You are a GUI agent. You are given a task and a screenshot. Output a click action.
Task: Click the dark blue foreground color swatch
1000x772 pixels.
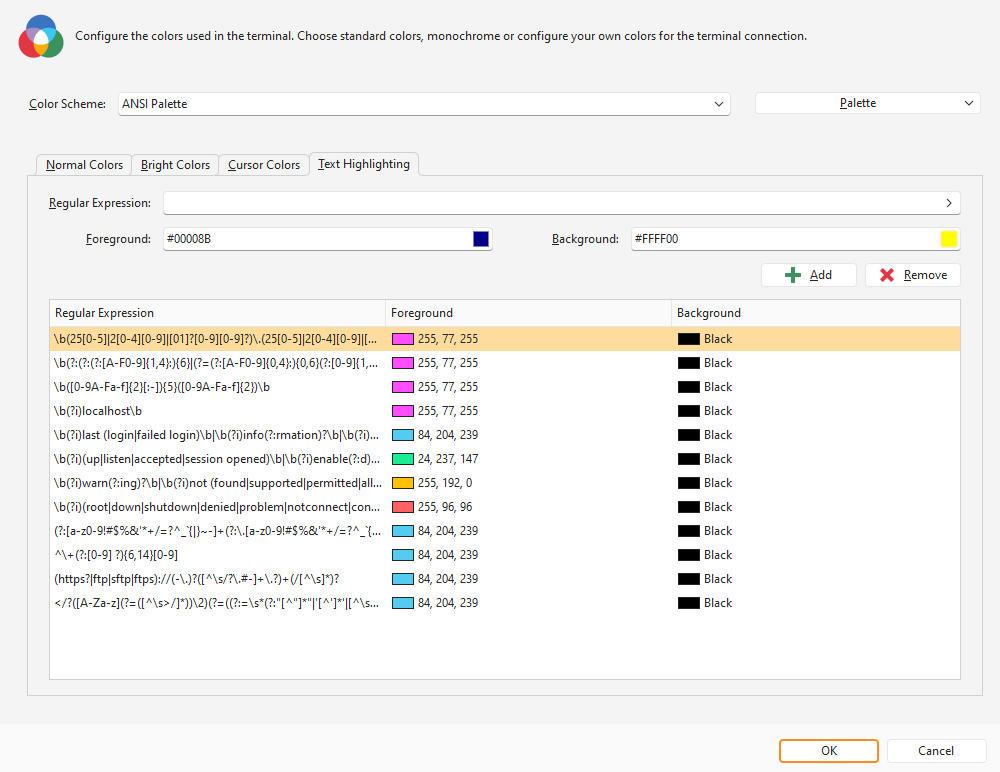click(x=481, y=239)
